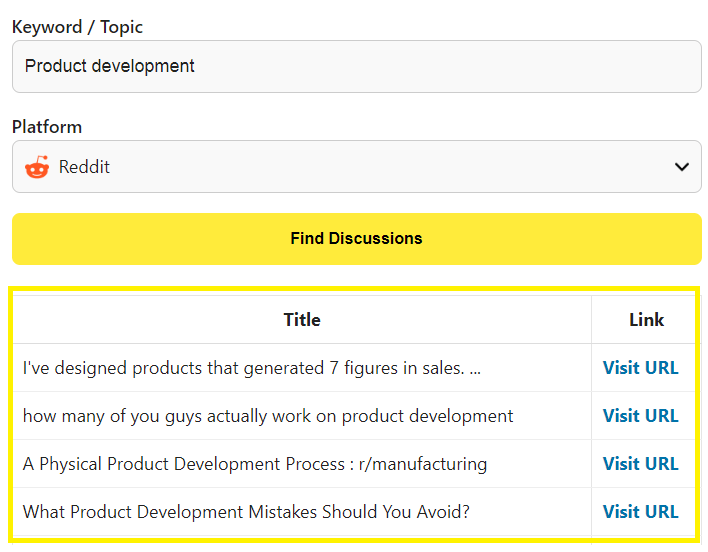Click the Keyword / Topic label

coord(77,27)
